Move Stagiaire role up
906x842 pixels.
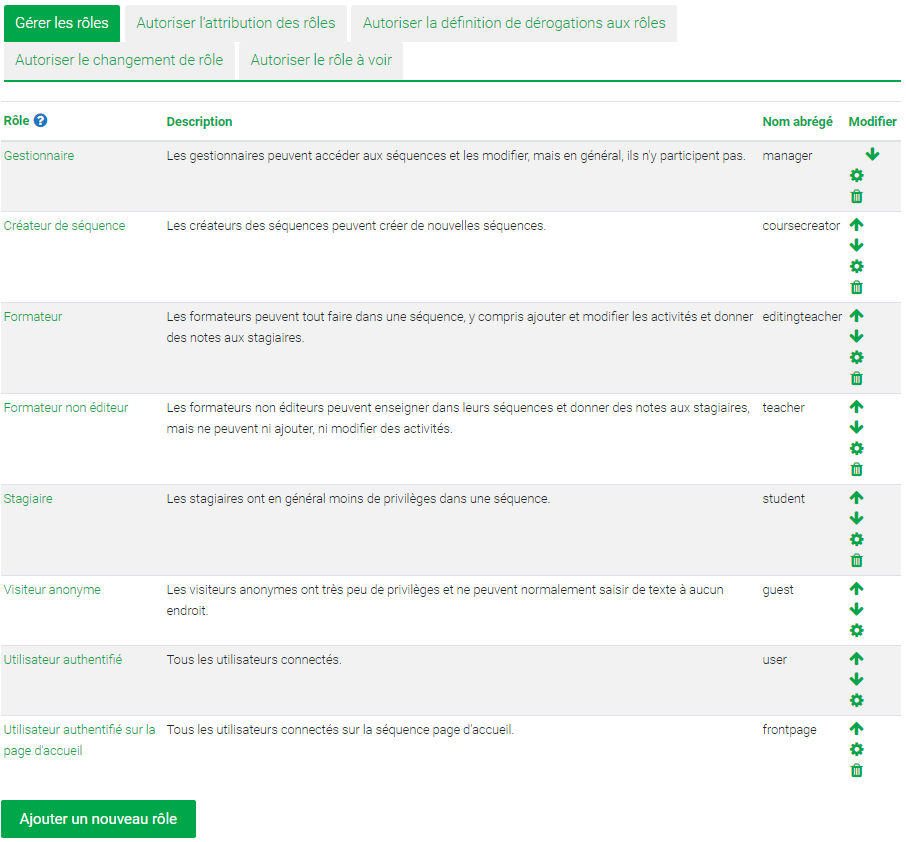[x=856, y=498]
